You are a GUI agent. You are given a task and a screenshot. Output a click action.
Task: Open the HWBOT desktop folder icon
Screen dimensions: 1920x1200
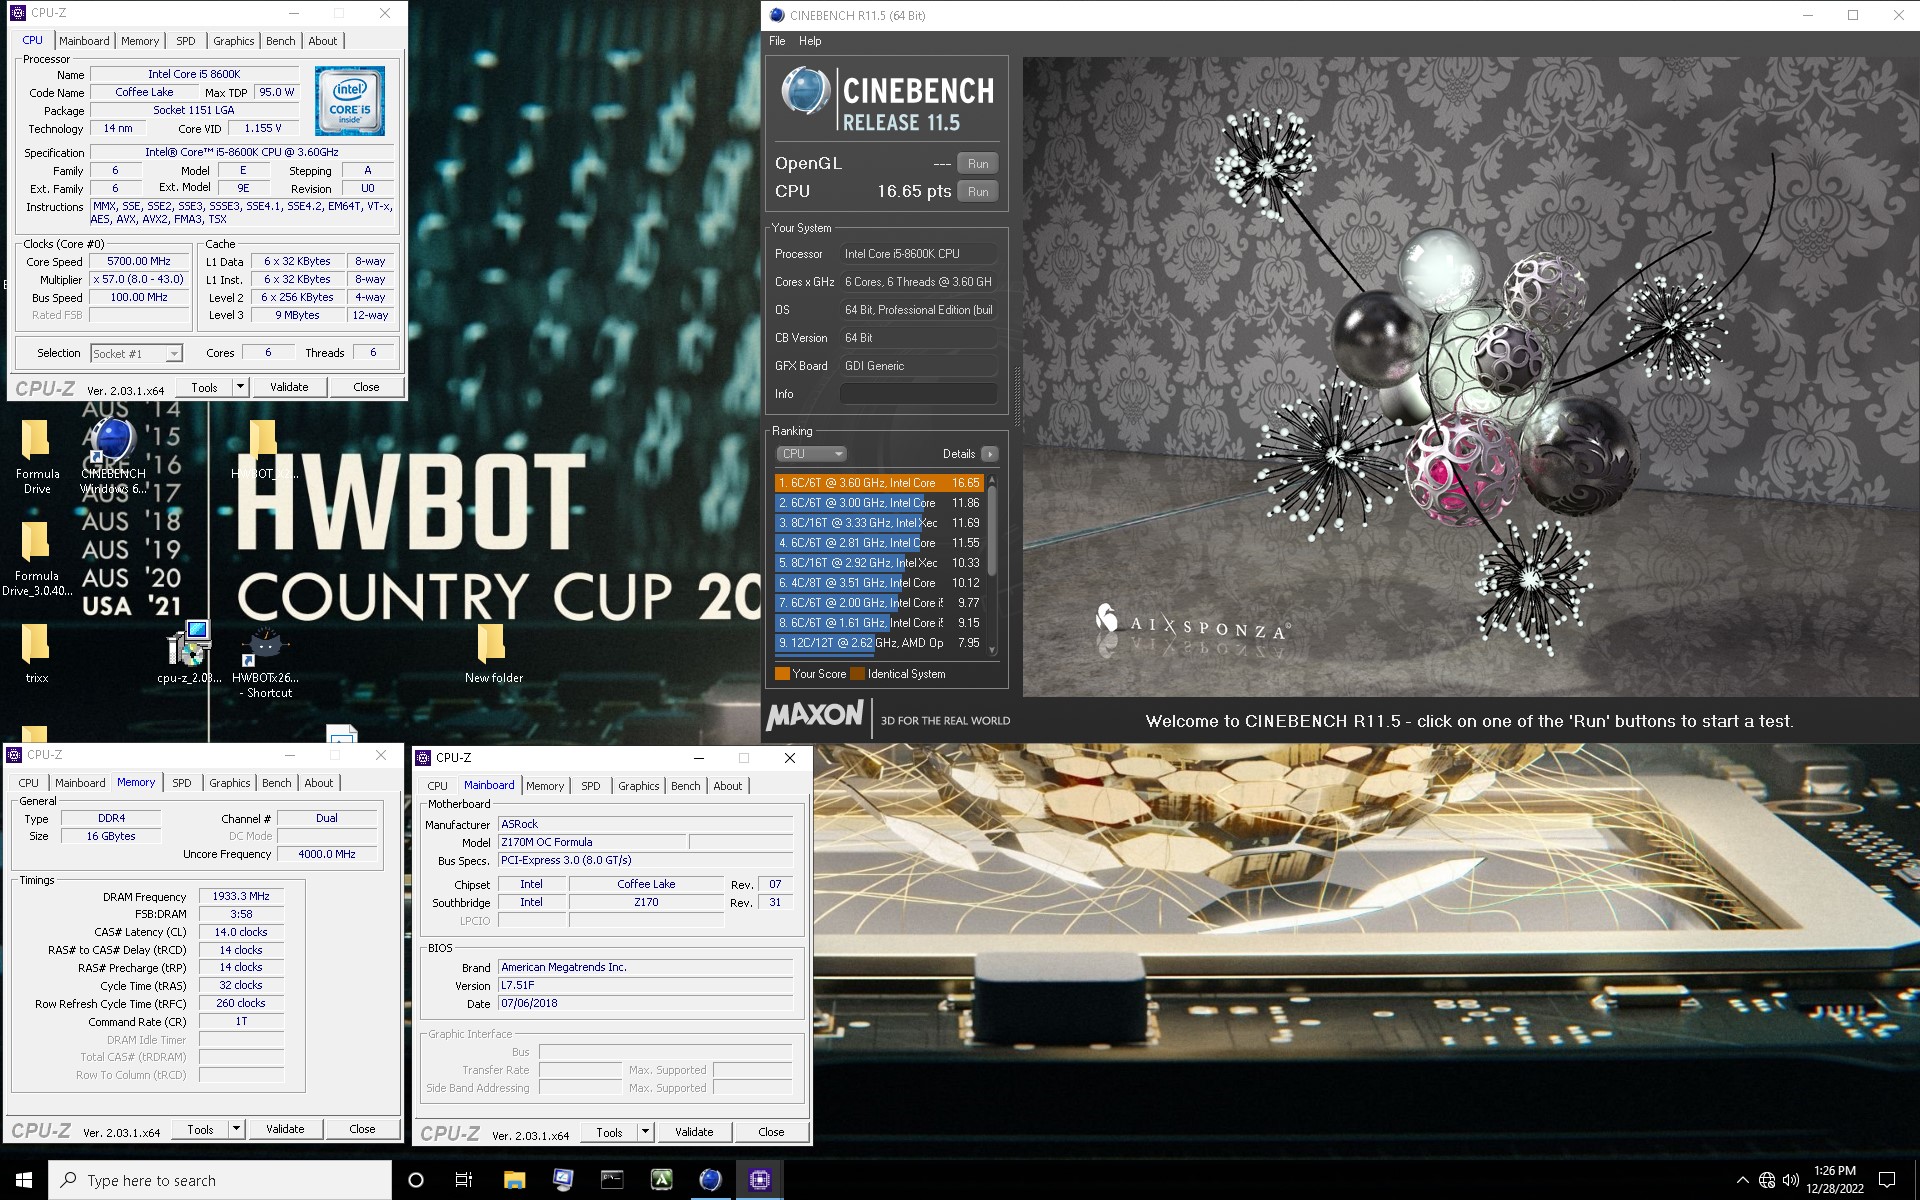(264, 450)
